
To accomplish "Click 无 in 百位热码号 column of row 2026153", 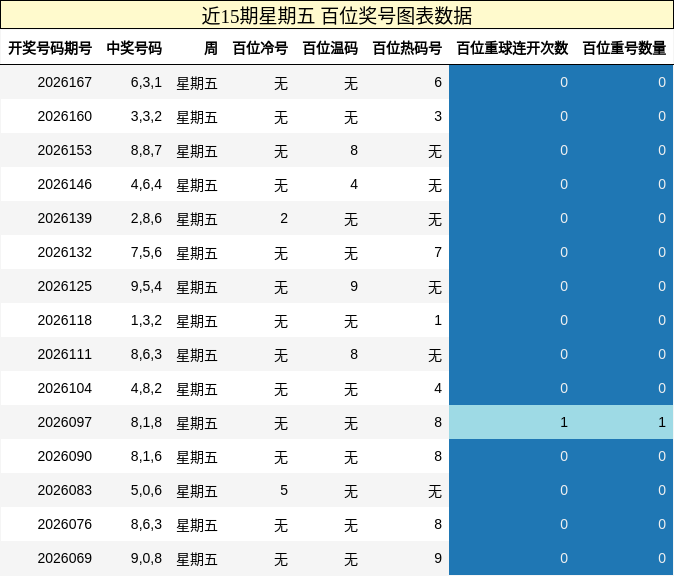I will click(x=435, y=151).
